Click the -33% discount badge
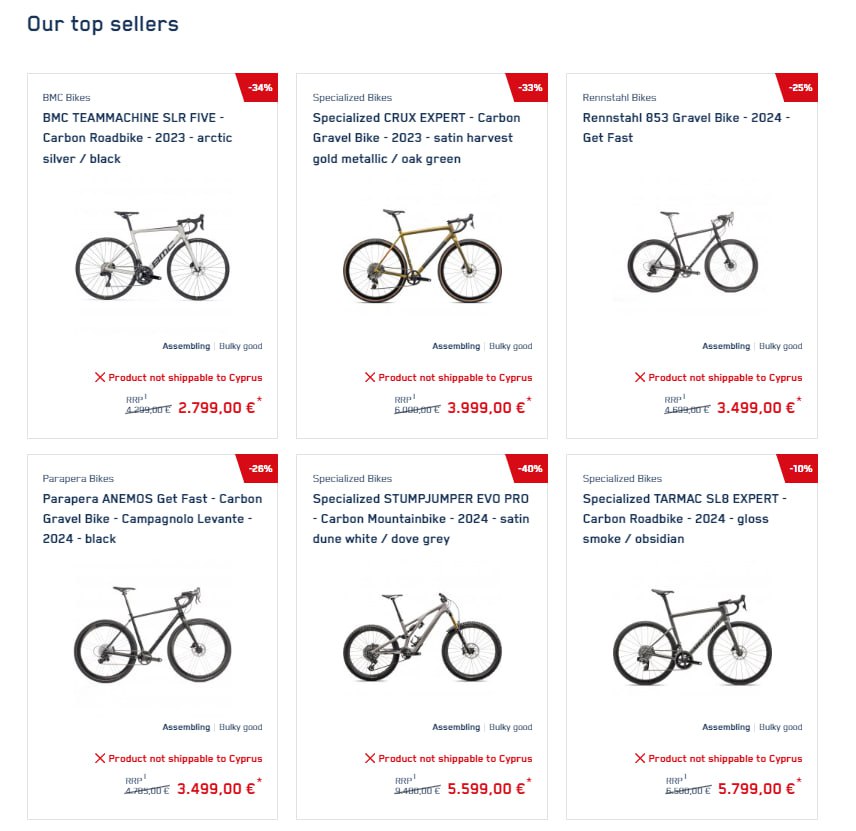Image resolution: width=856 pixels, height=831 pixels. [530, 87]
